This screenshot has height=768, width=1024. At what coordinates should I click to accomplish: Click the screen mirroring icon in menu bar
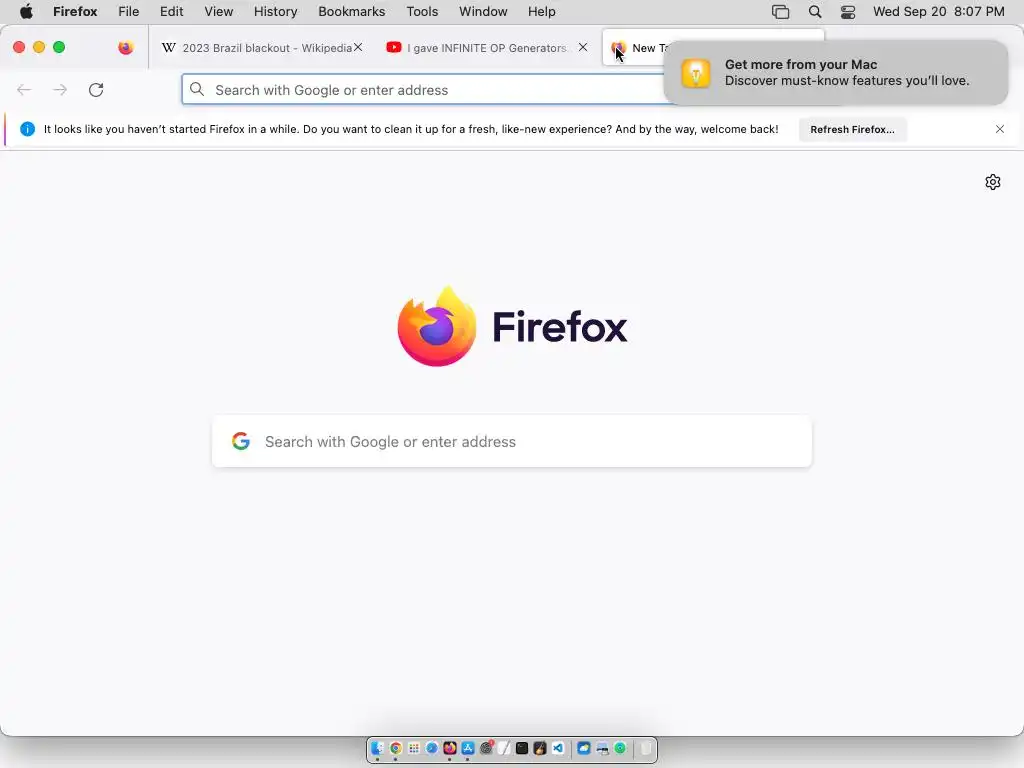coord(780,11)
